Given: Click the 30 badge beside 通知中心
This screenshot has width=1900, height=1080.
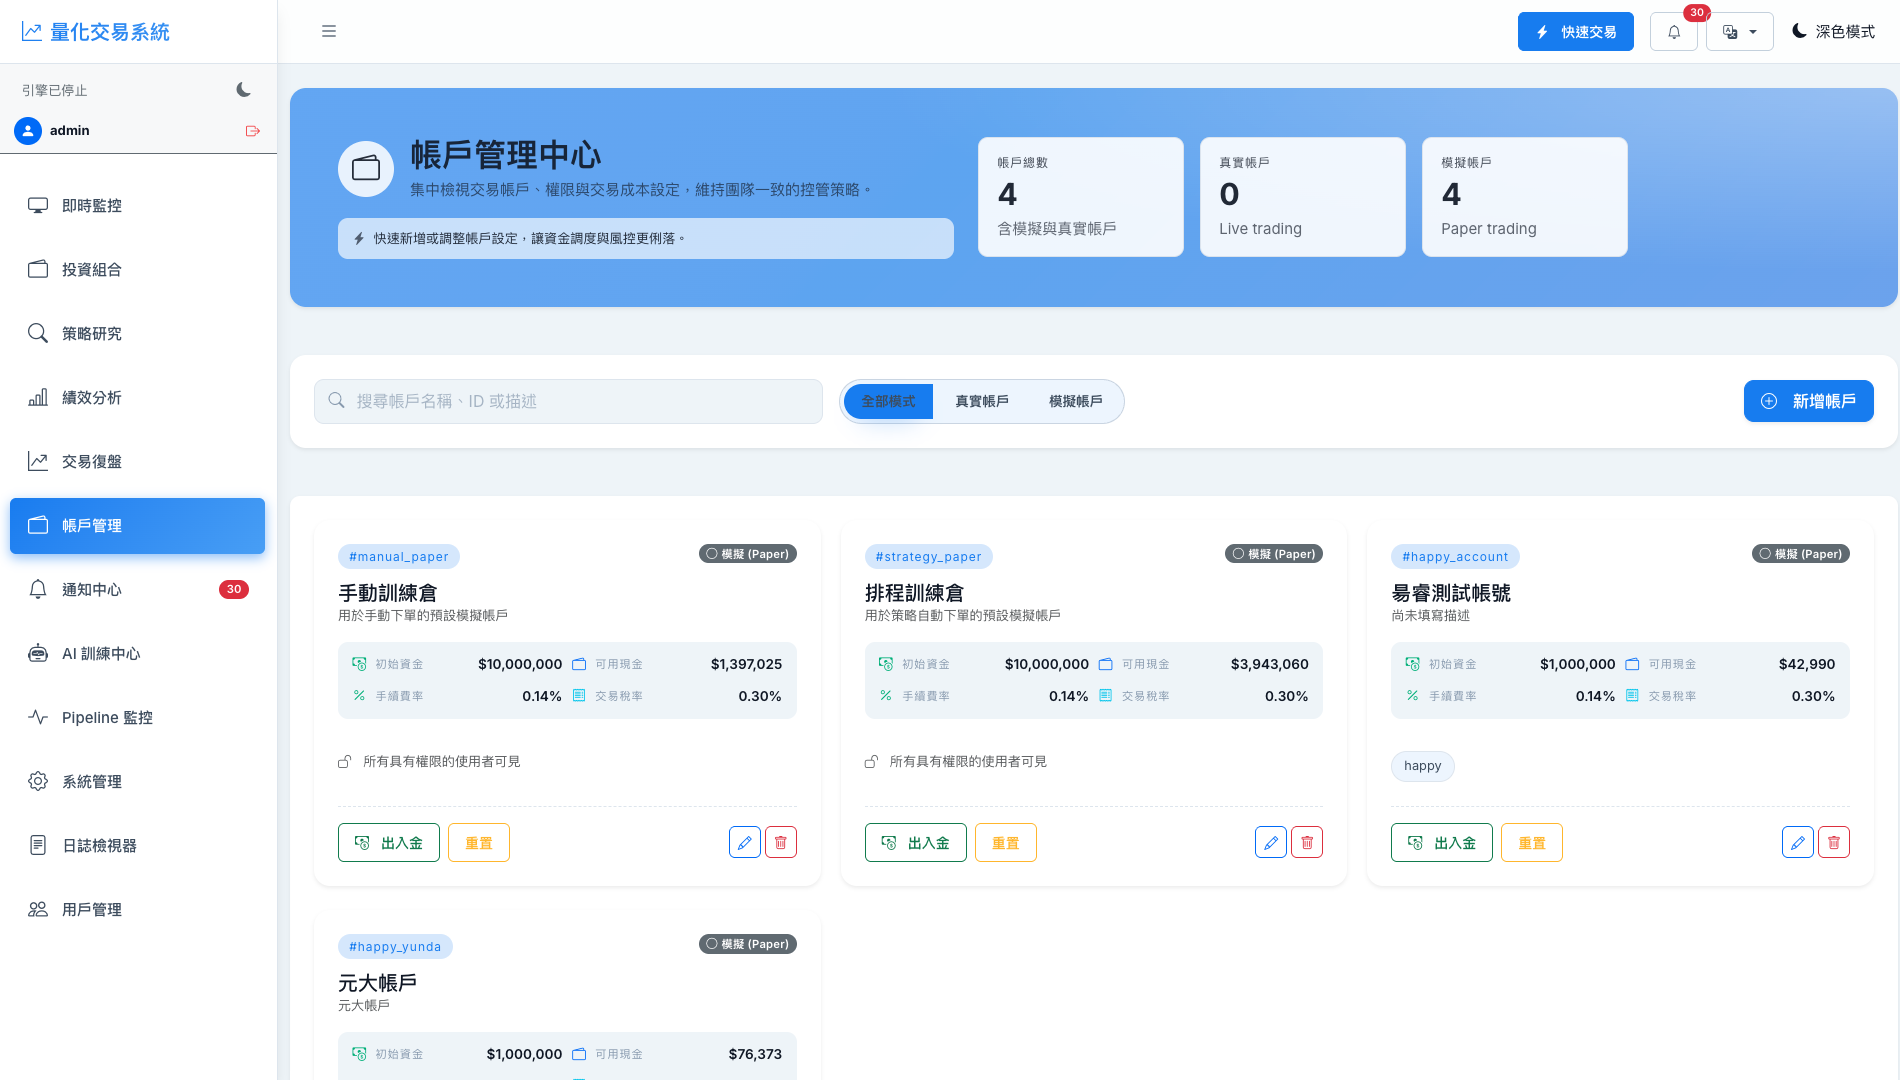Looking at the screenshot, I should tap(234, 590).
